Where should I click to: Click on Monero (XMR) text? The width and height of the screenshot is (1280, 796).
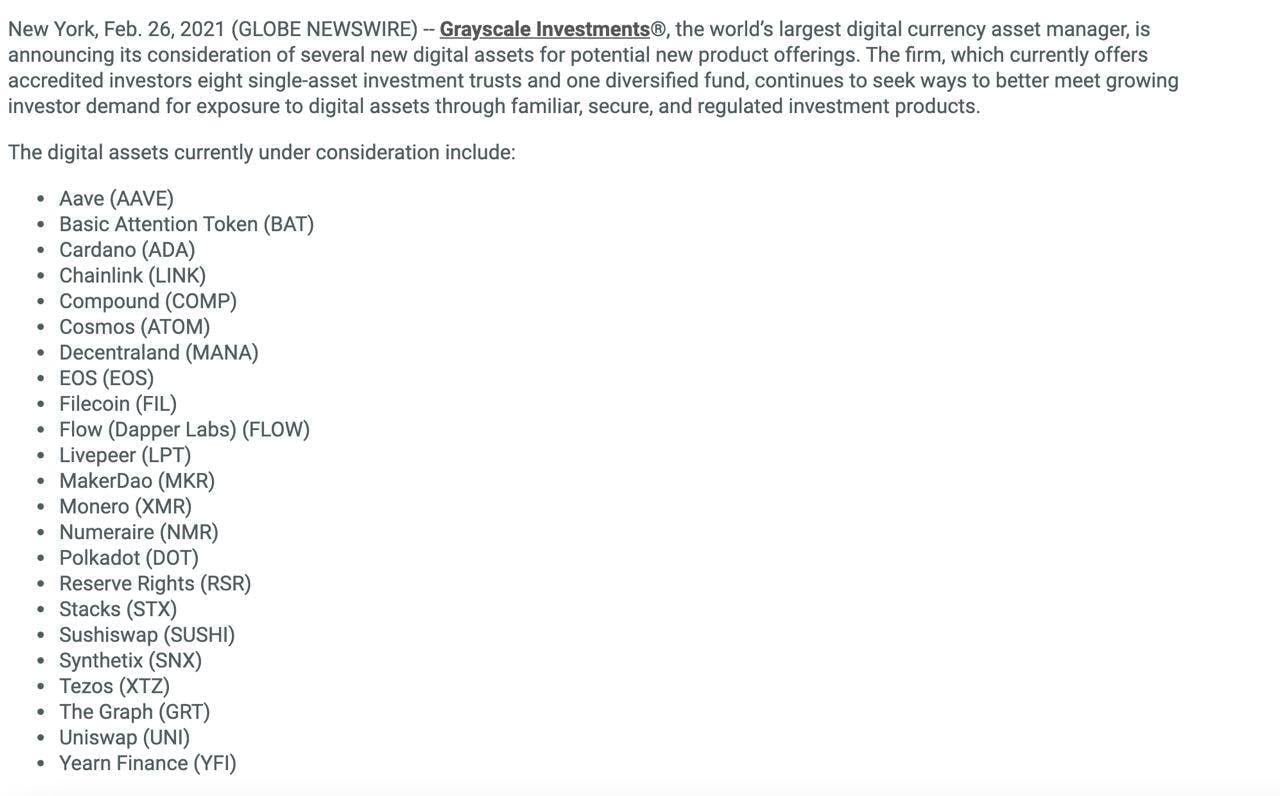pyautogui.click(x=125, y=506)
